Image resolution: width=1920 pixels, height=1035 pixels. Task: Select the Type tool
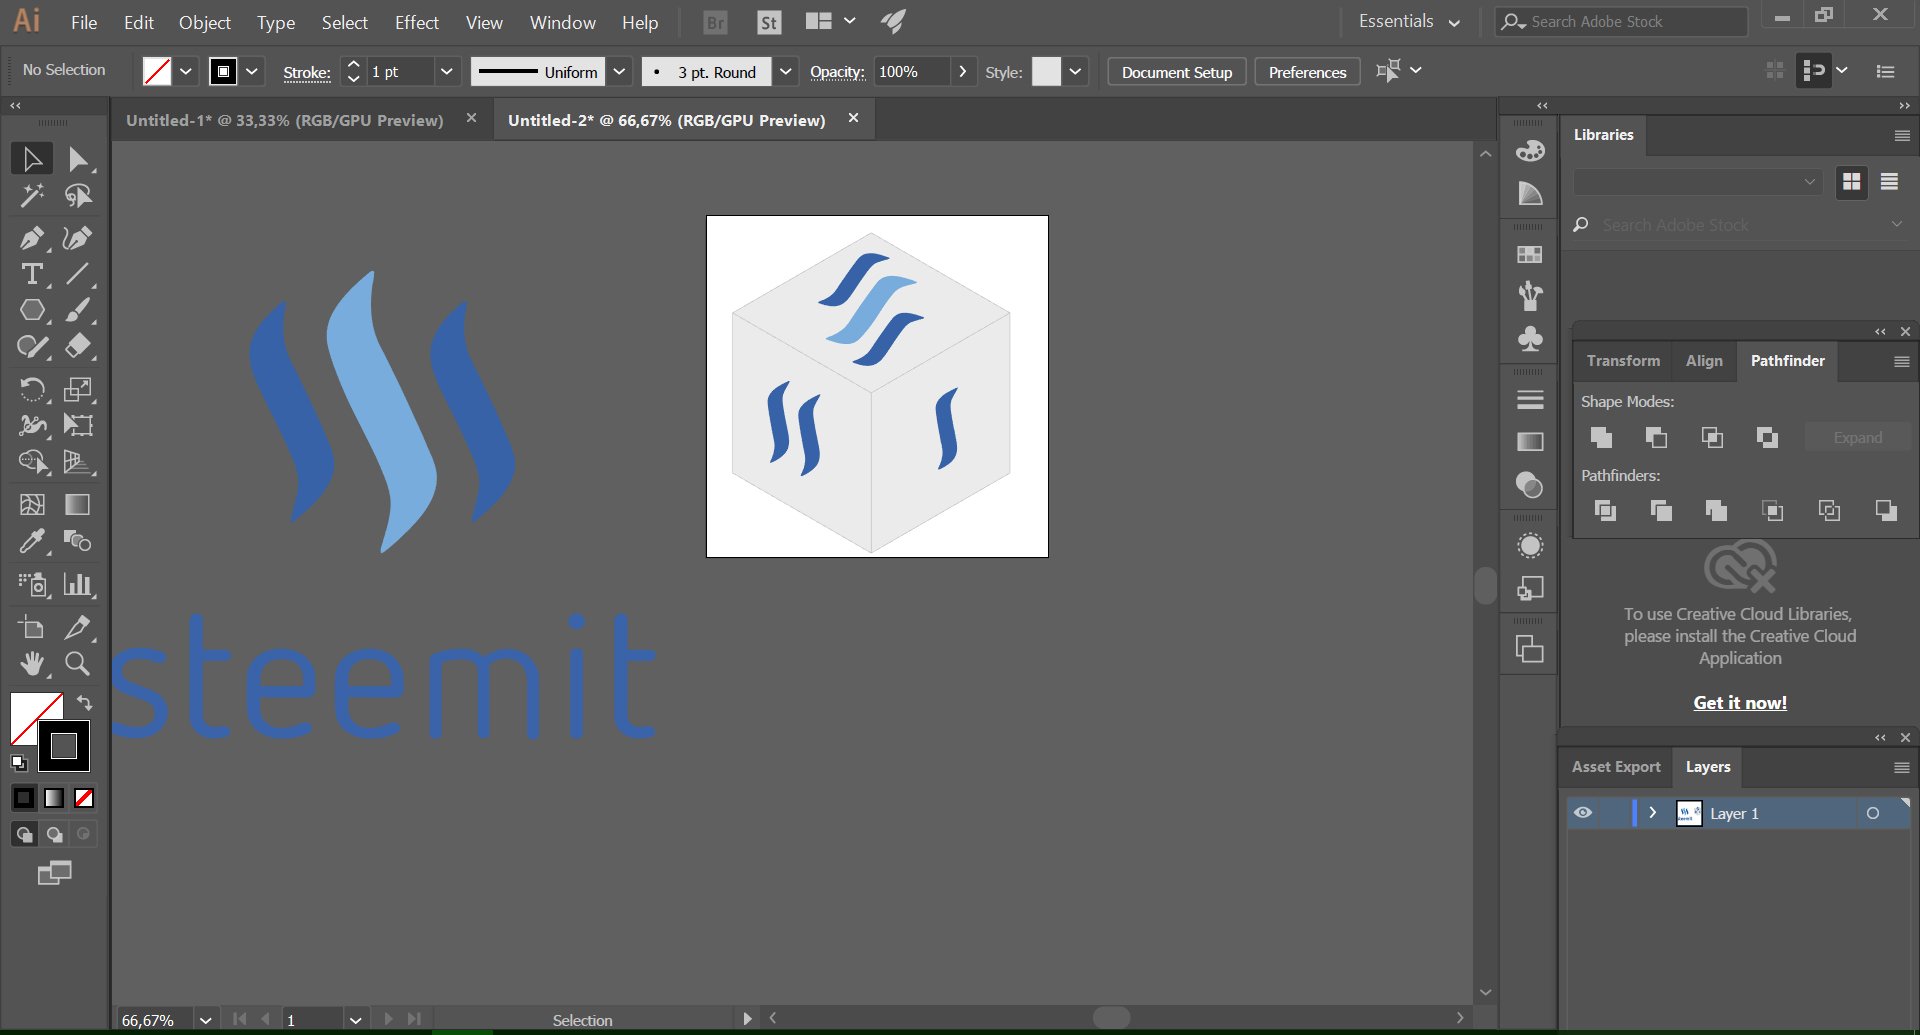tap(32, 274)
